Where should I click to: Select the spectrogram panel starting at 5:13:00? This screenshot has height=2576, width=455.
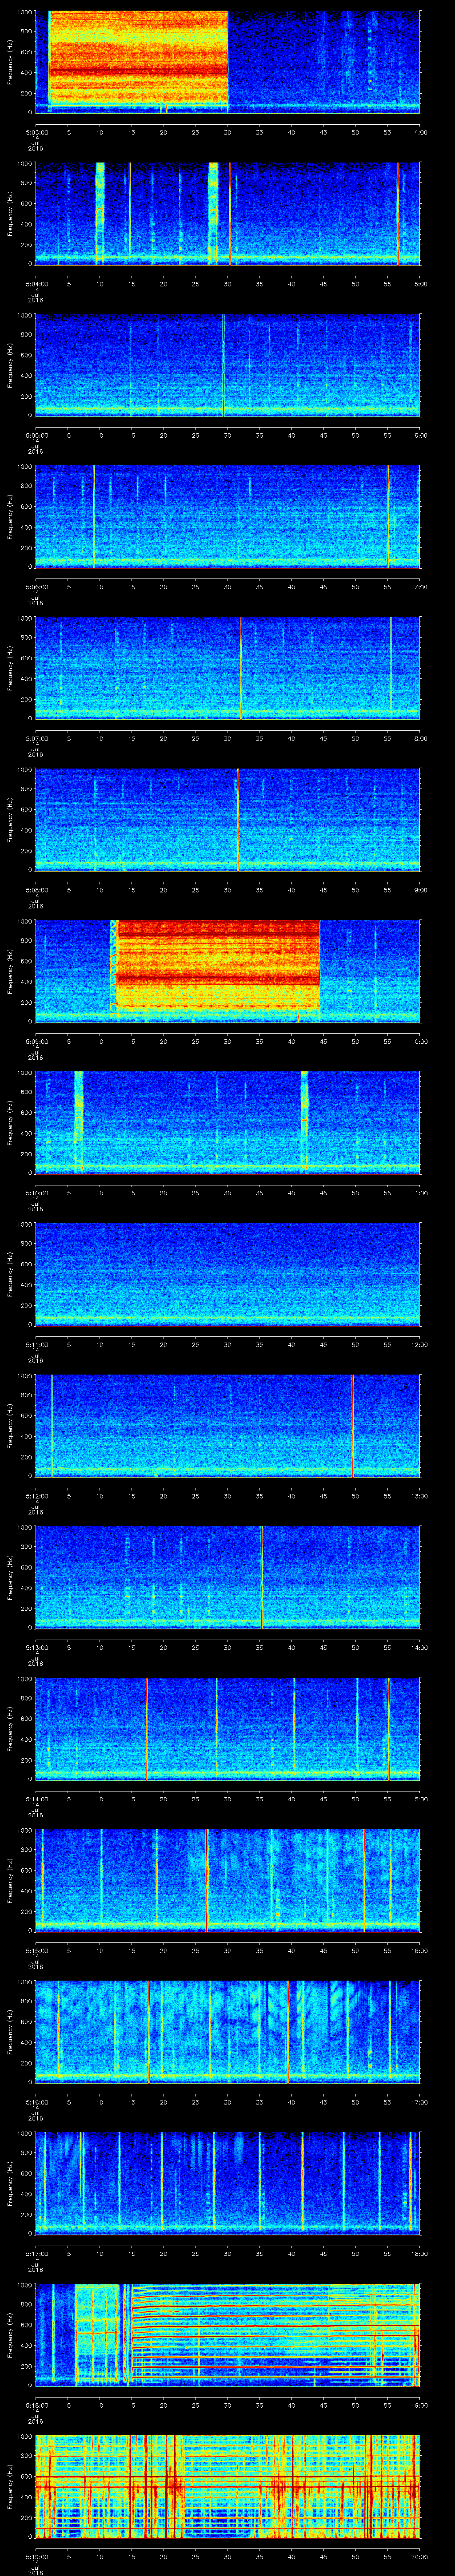[x=228, y=1577]
